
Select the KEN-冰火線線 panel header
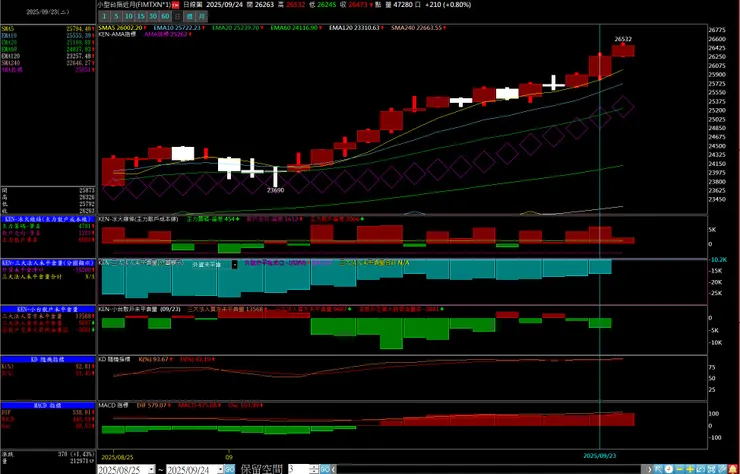48,220
